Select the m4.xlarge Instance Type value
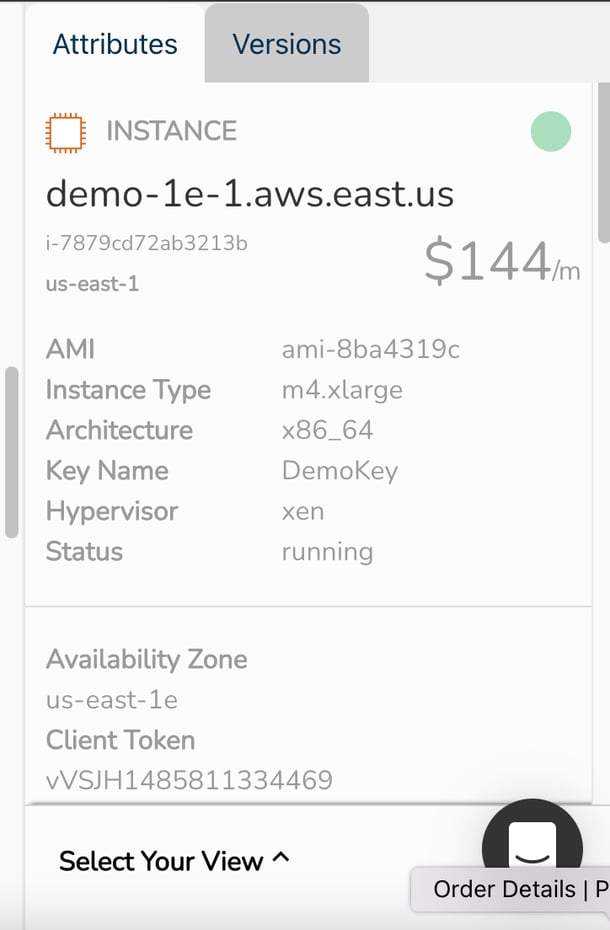This screenshot has width=610, height=930. 342,390
